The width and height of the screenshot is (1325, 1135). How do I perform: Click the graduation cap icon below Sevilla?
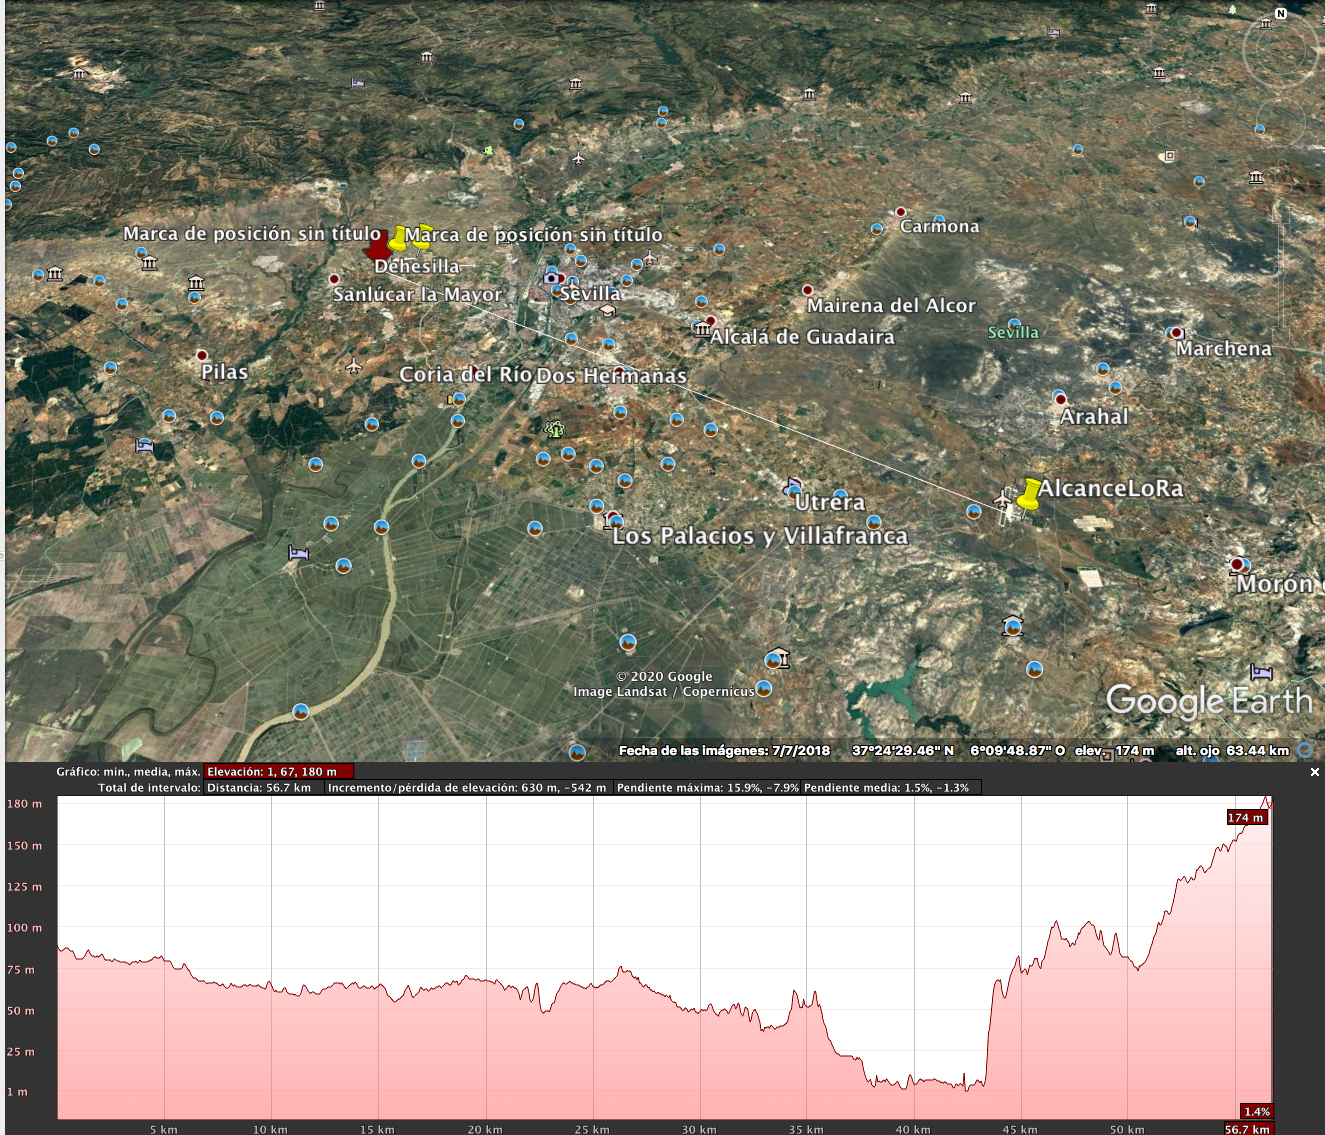click(607, 311)
